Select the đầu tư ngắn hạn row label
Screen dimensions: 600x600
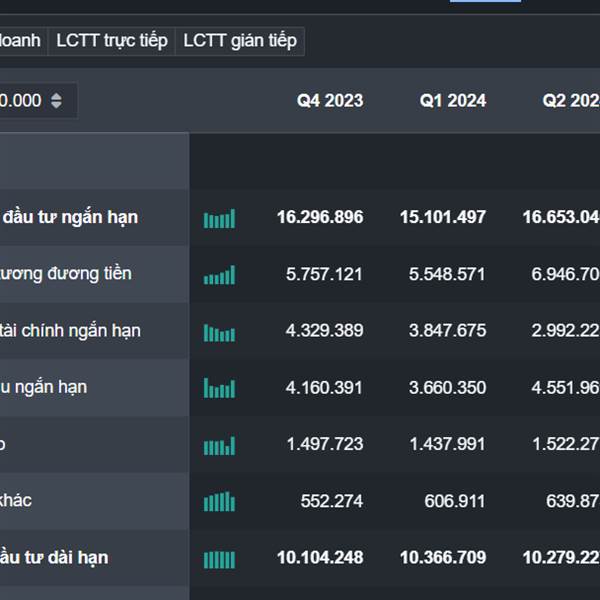(70, 217)
